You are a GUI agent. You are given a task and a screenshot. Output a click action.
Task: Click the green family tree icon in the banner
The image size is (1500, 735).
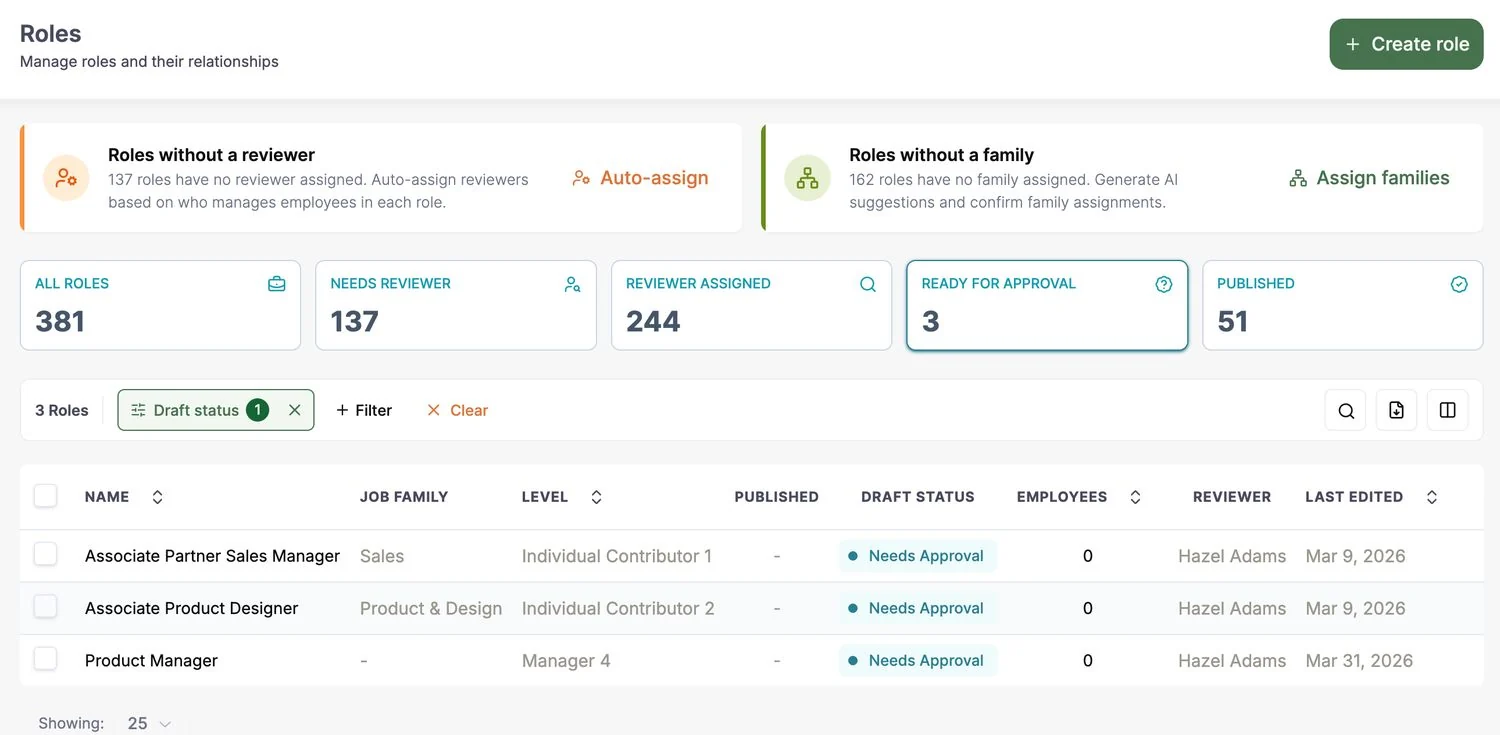pyautogui.click(x=807, y=178)
